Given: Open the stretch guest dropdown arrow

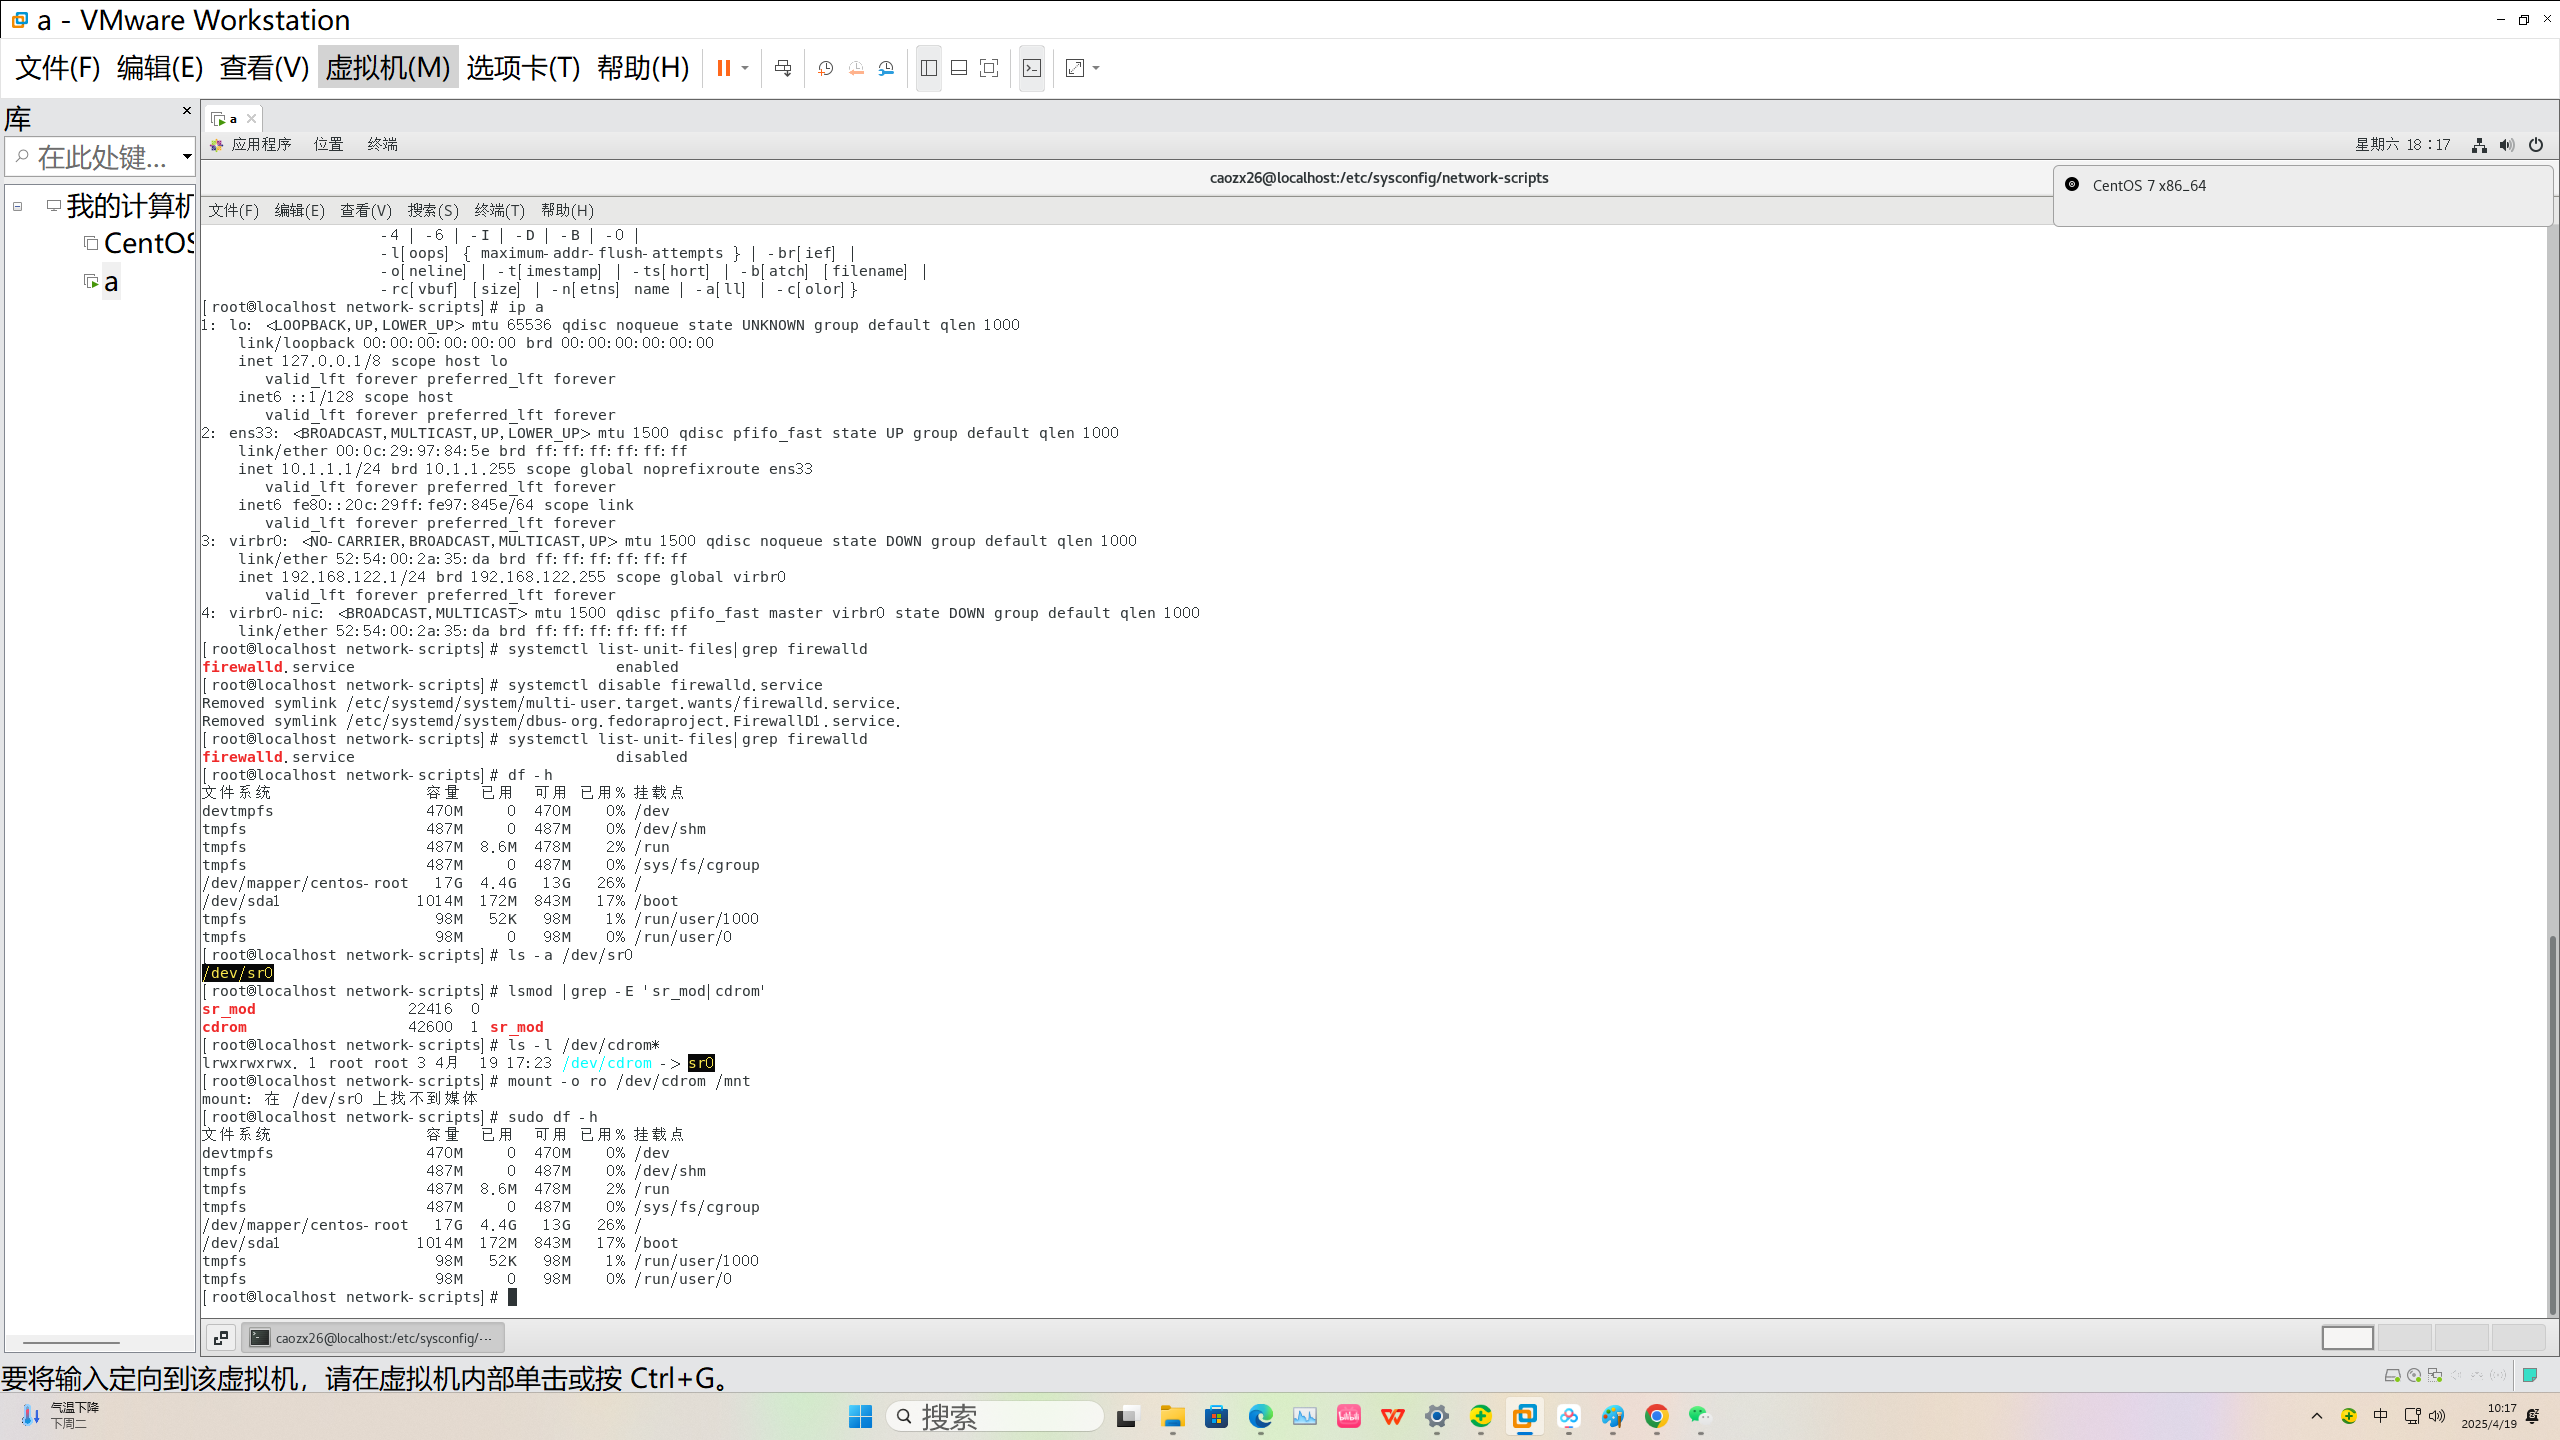Looking at the screenshot, I should click(1096, 68).
